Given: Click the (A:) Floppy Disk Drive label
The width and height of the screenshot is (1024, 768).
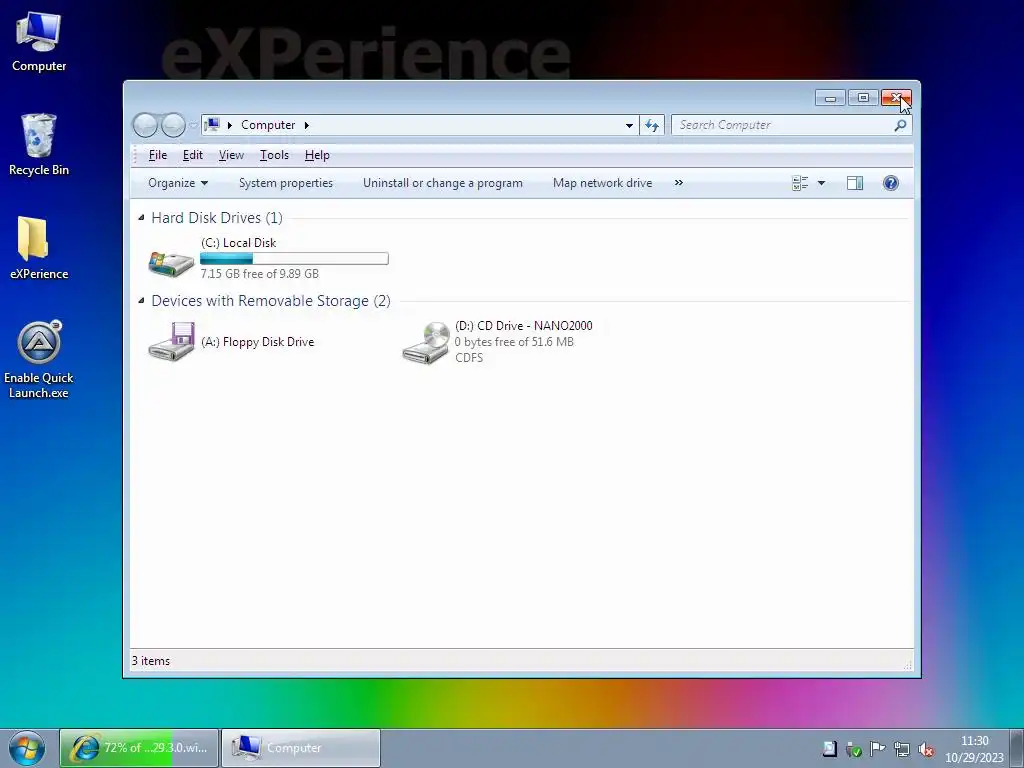Looking at the screenshot, I should tap(257, 342).
